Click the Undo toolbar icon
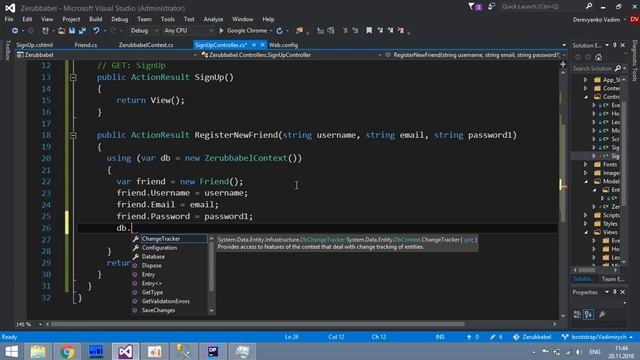Screen dimensions: 640x360 pos(96,31)
